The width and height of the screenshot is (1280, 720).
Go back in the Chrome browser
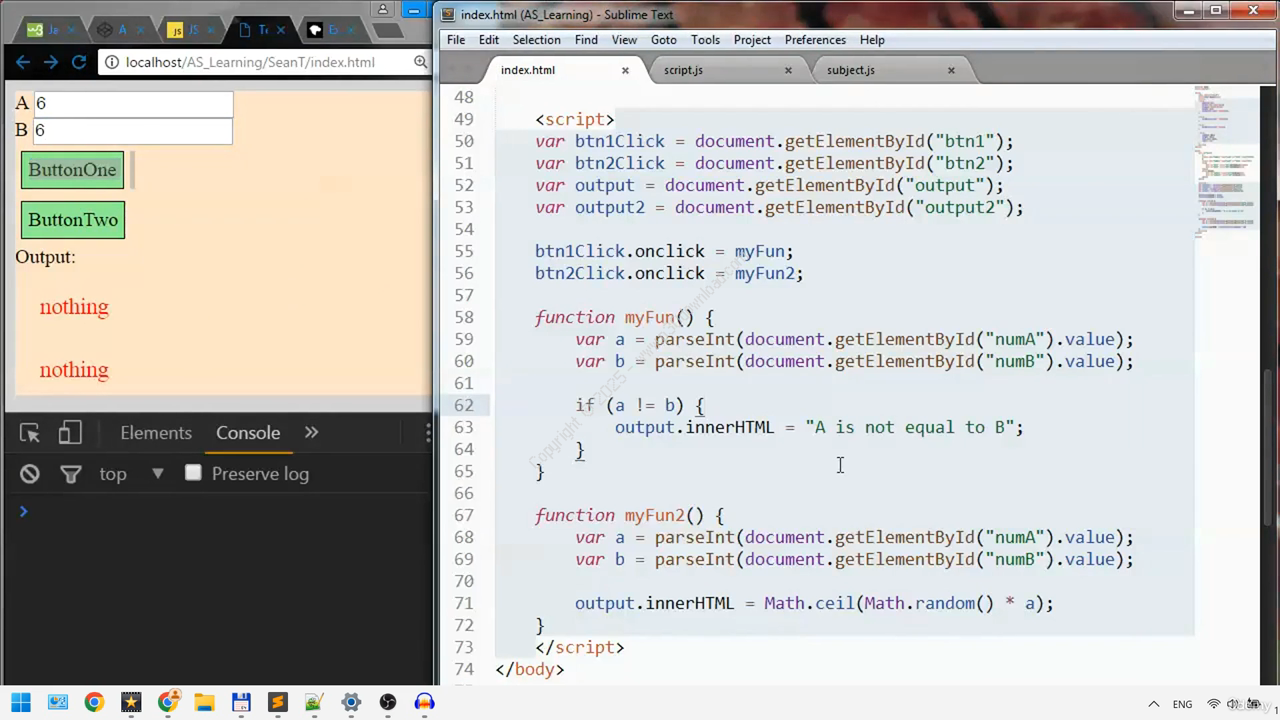pyautogui.click(x=24, y=62)
